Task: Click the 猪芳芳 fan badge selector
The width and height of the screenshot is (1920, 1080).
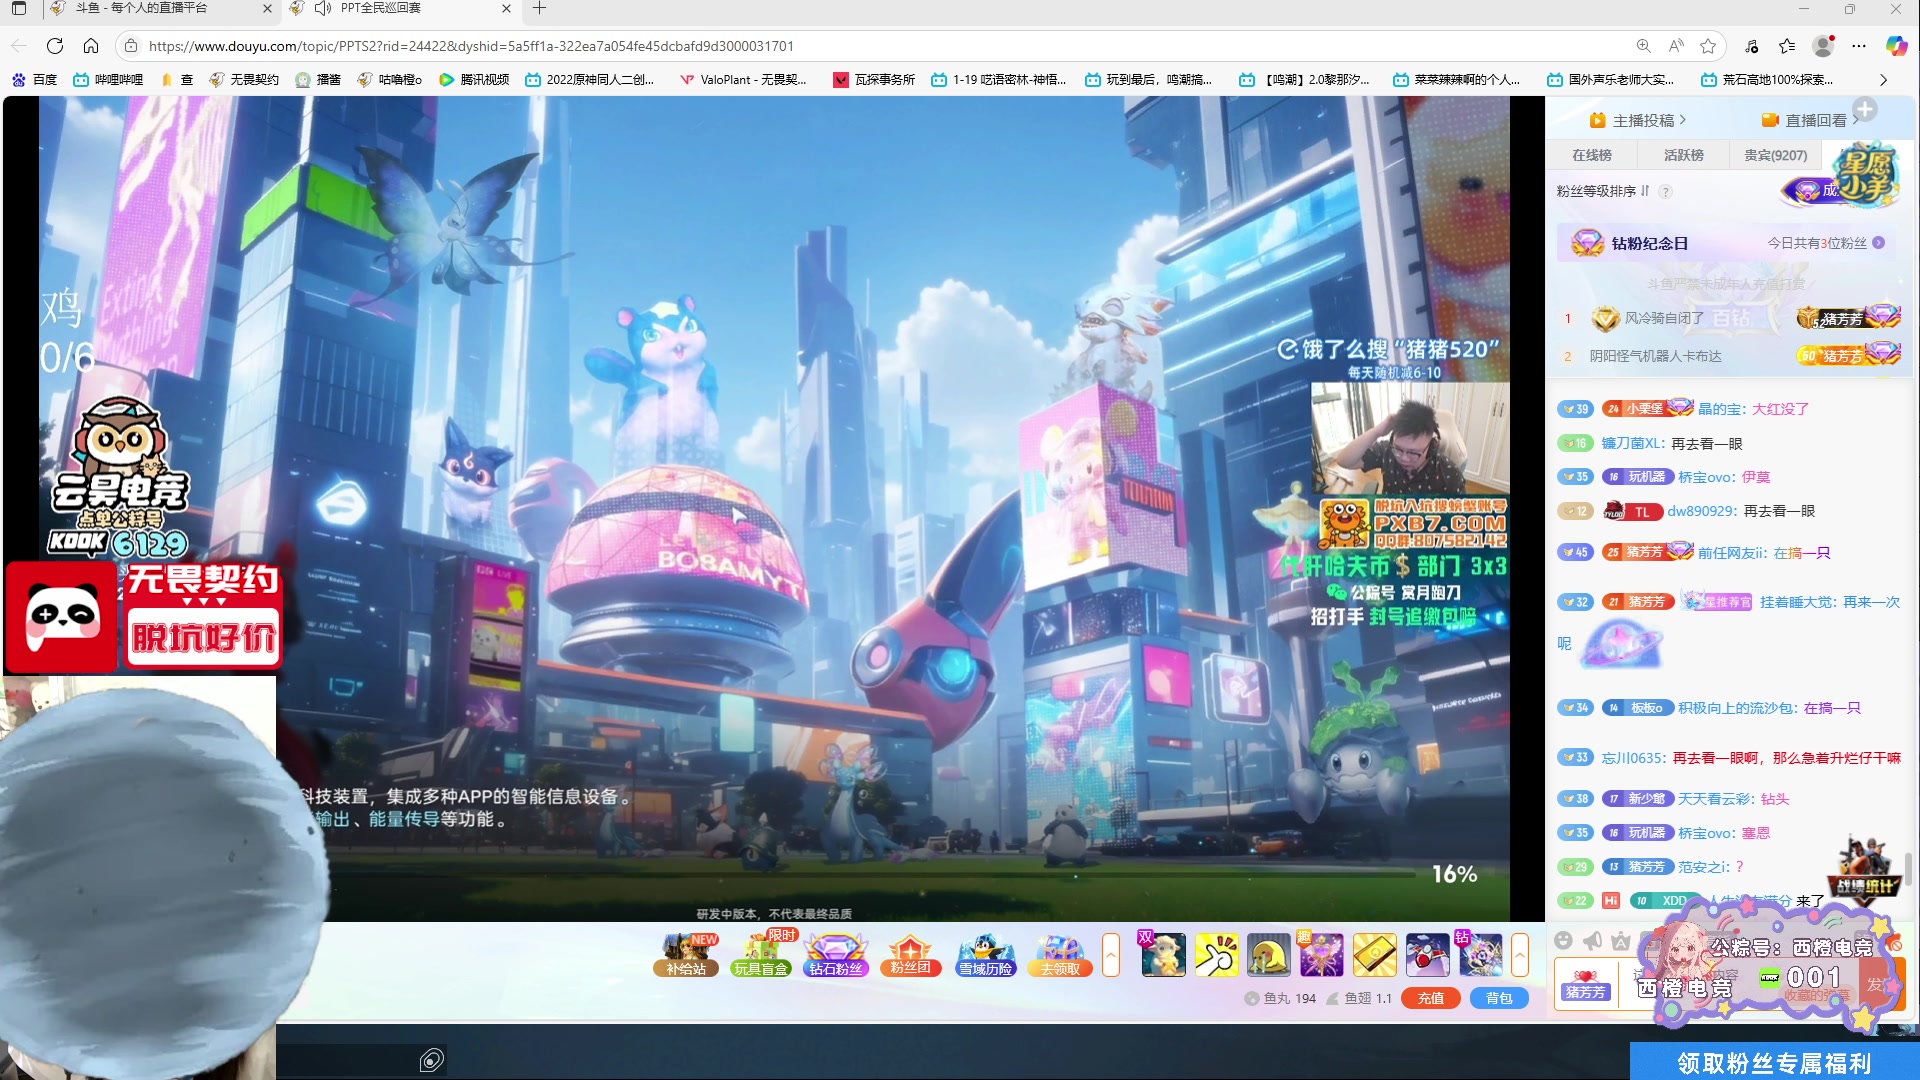Action: (x=1586, y=985)
